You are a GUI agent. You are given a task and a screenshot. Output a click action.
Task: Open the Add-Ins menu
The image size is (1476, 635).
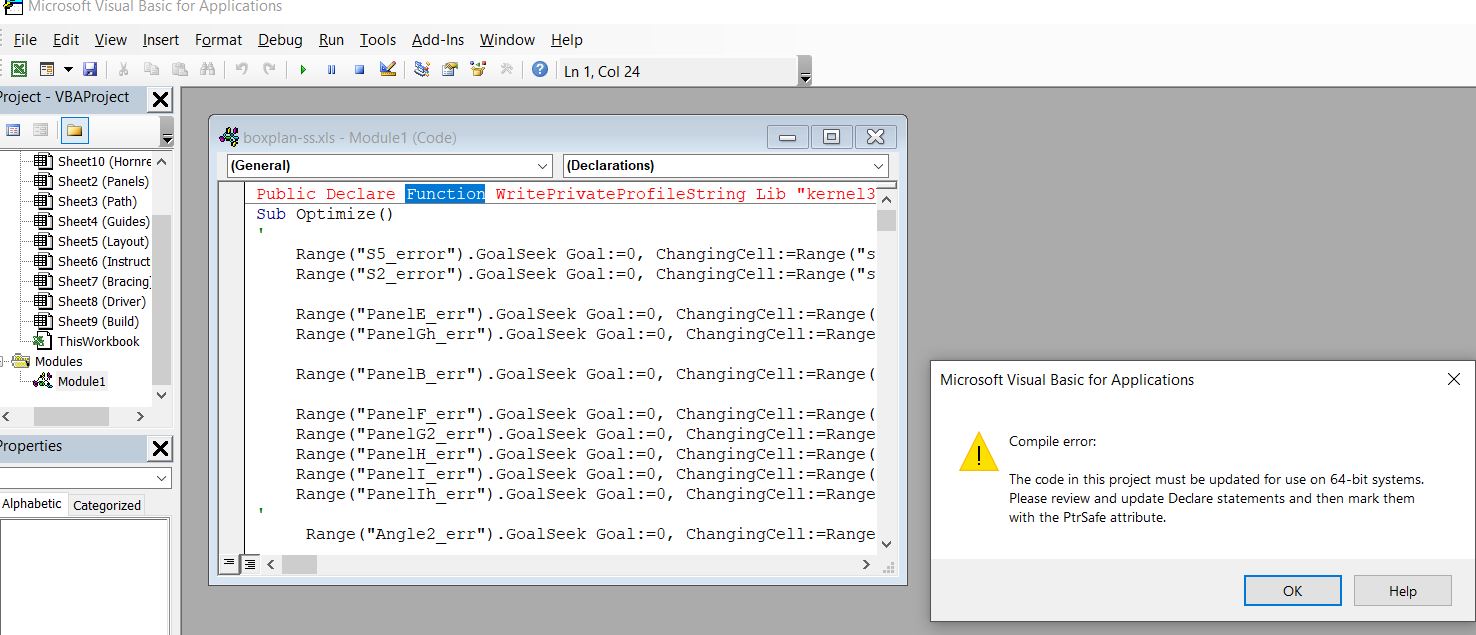pos(438,40)
